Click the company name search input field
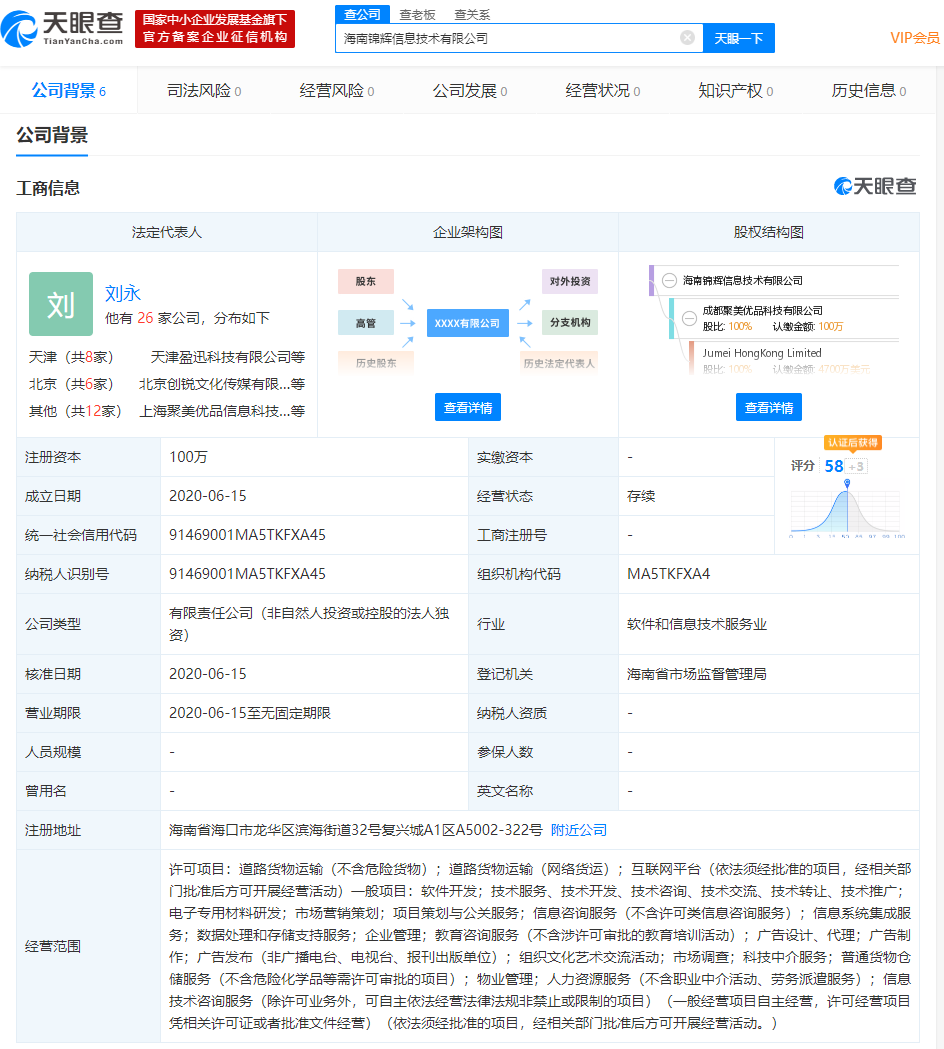The image size is (944, 1049). pyautogui.click(x=510, y=38)
